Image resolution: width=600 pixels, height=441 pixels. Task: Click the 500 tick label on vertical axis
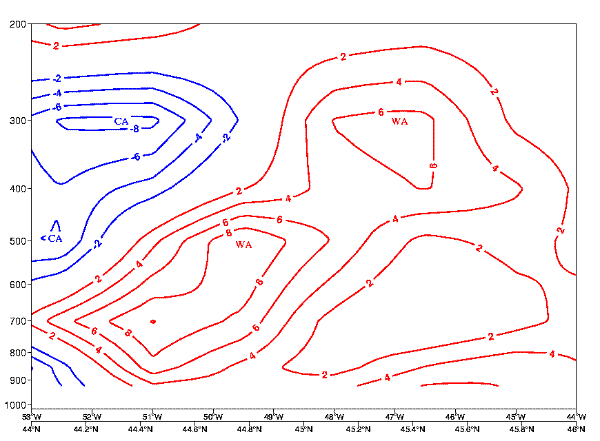[x=17, y=242]
